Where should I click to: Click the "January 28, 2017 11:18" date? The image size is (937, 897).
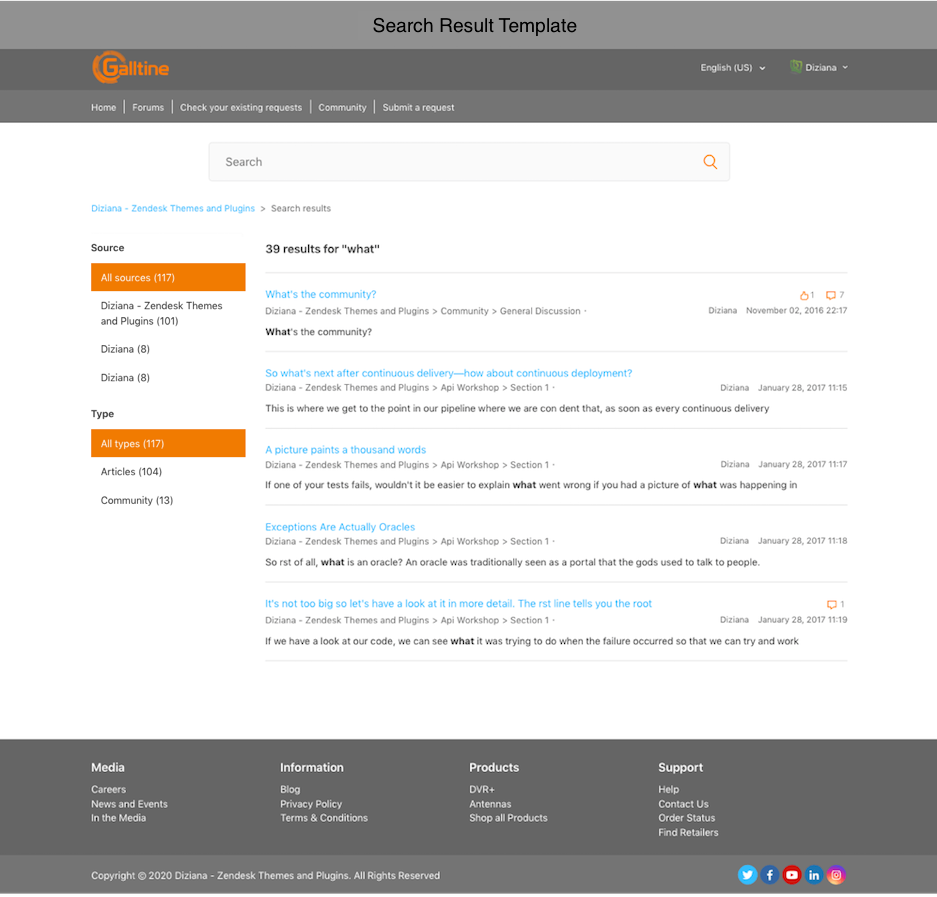click(802, 541)
